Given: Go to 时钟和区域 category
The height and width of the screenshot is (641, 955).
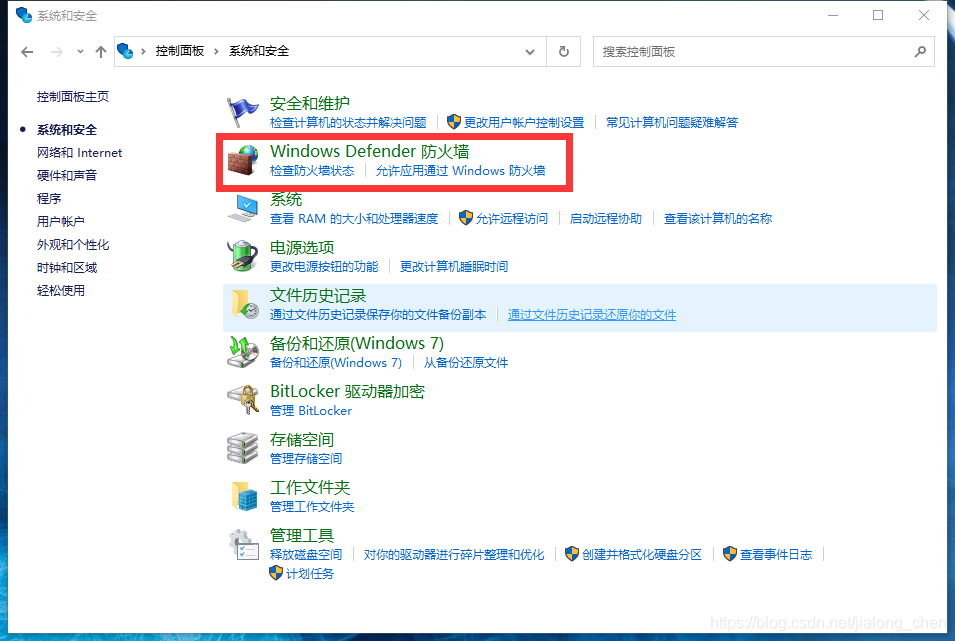Looking at the screenshot, I should [x=66, y=267].
